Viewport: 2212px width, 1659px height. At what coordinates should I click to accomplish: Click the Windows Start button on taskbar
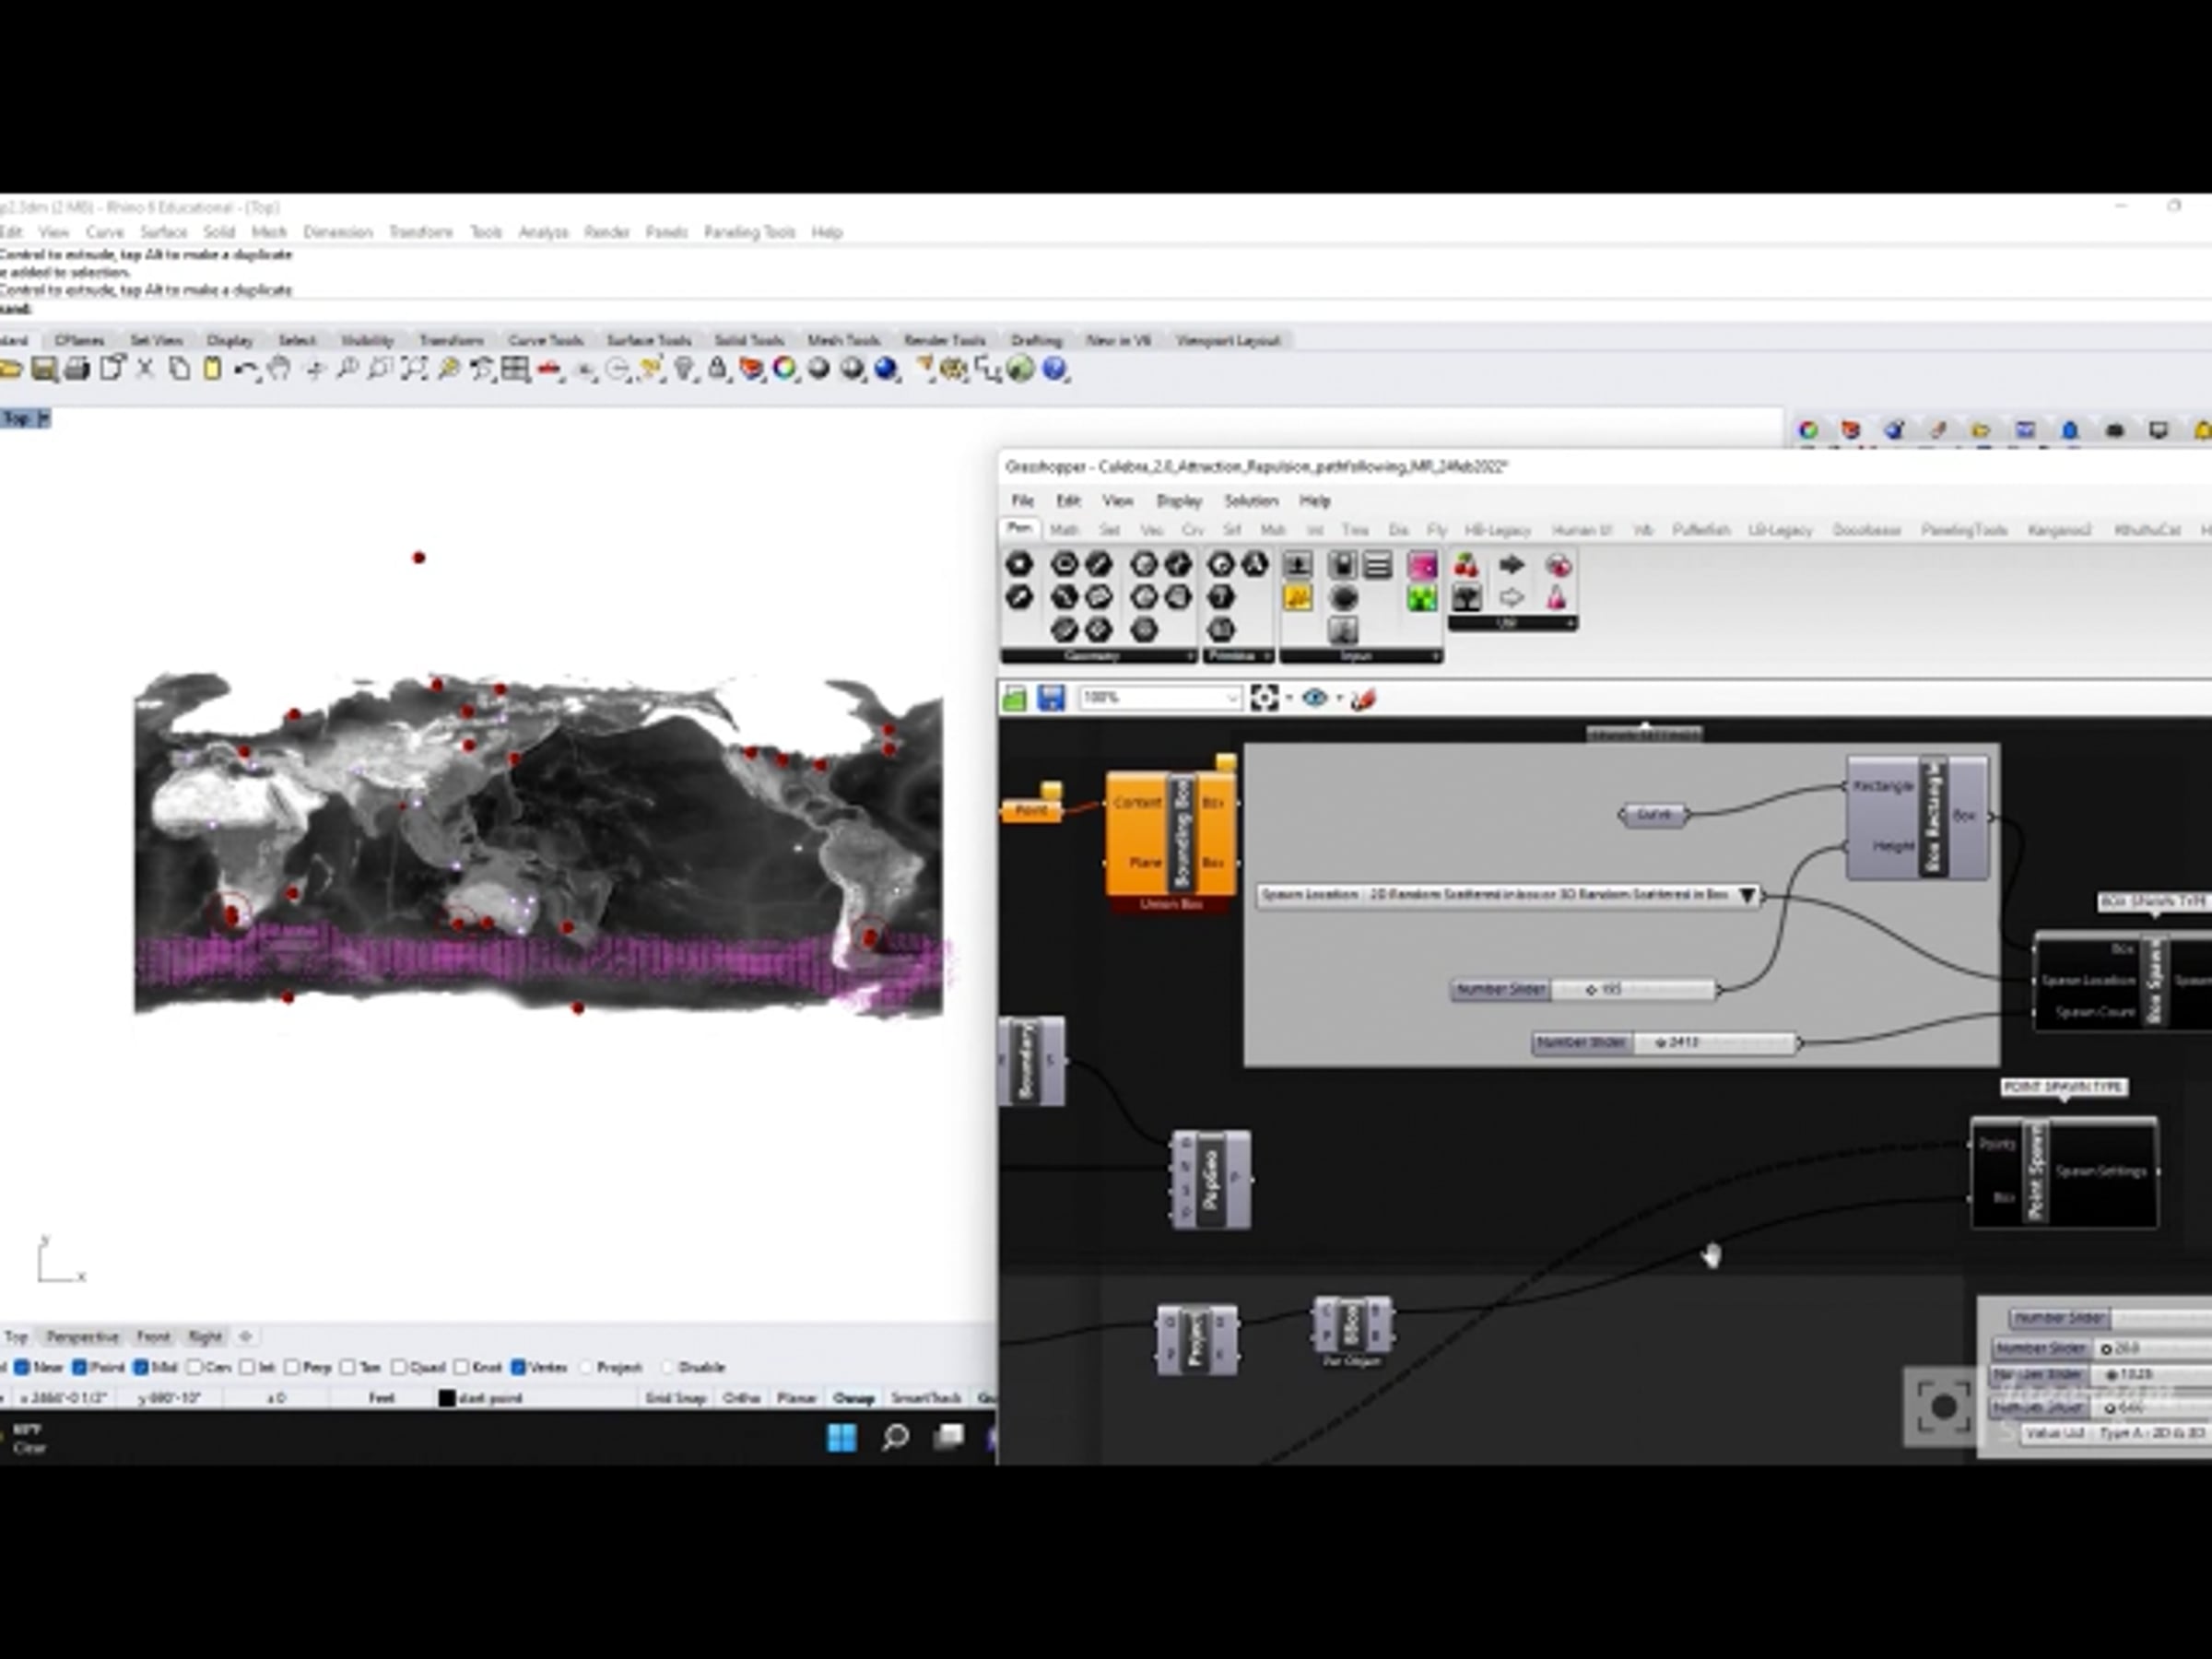(x=842, y=1438)
